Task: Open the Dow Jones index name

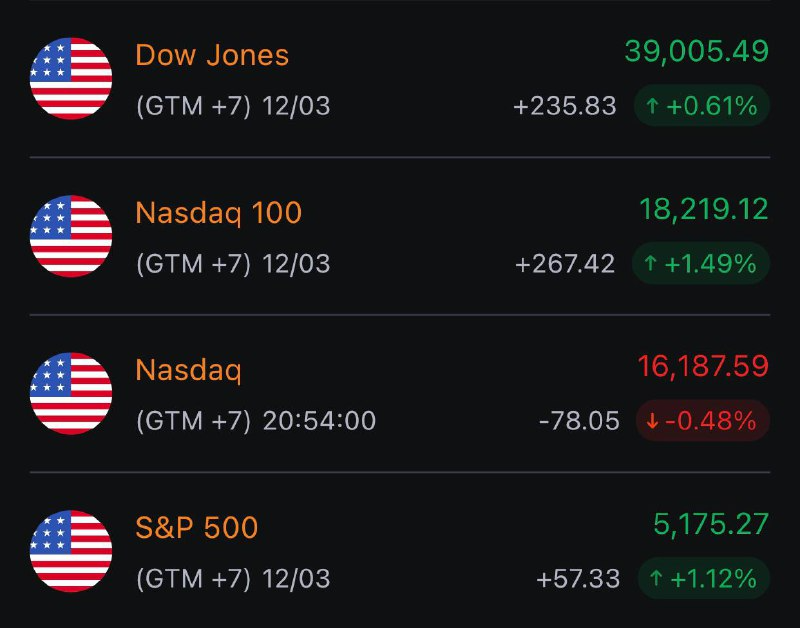Action: point(212,55)
